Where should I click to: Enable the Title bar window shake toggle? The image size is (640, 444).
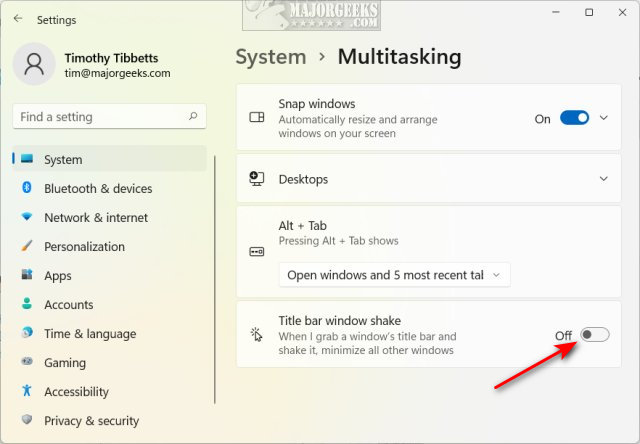point(594,335)
